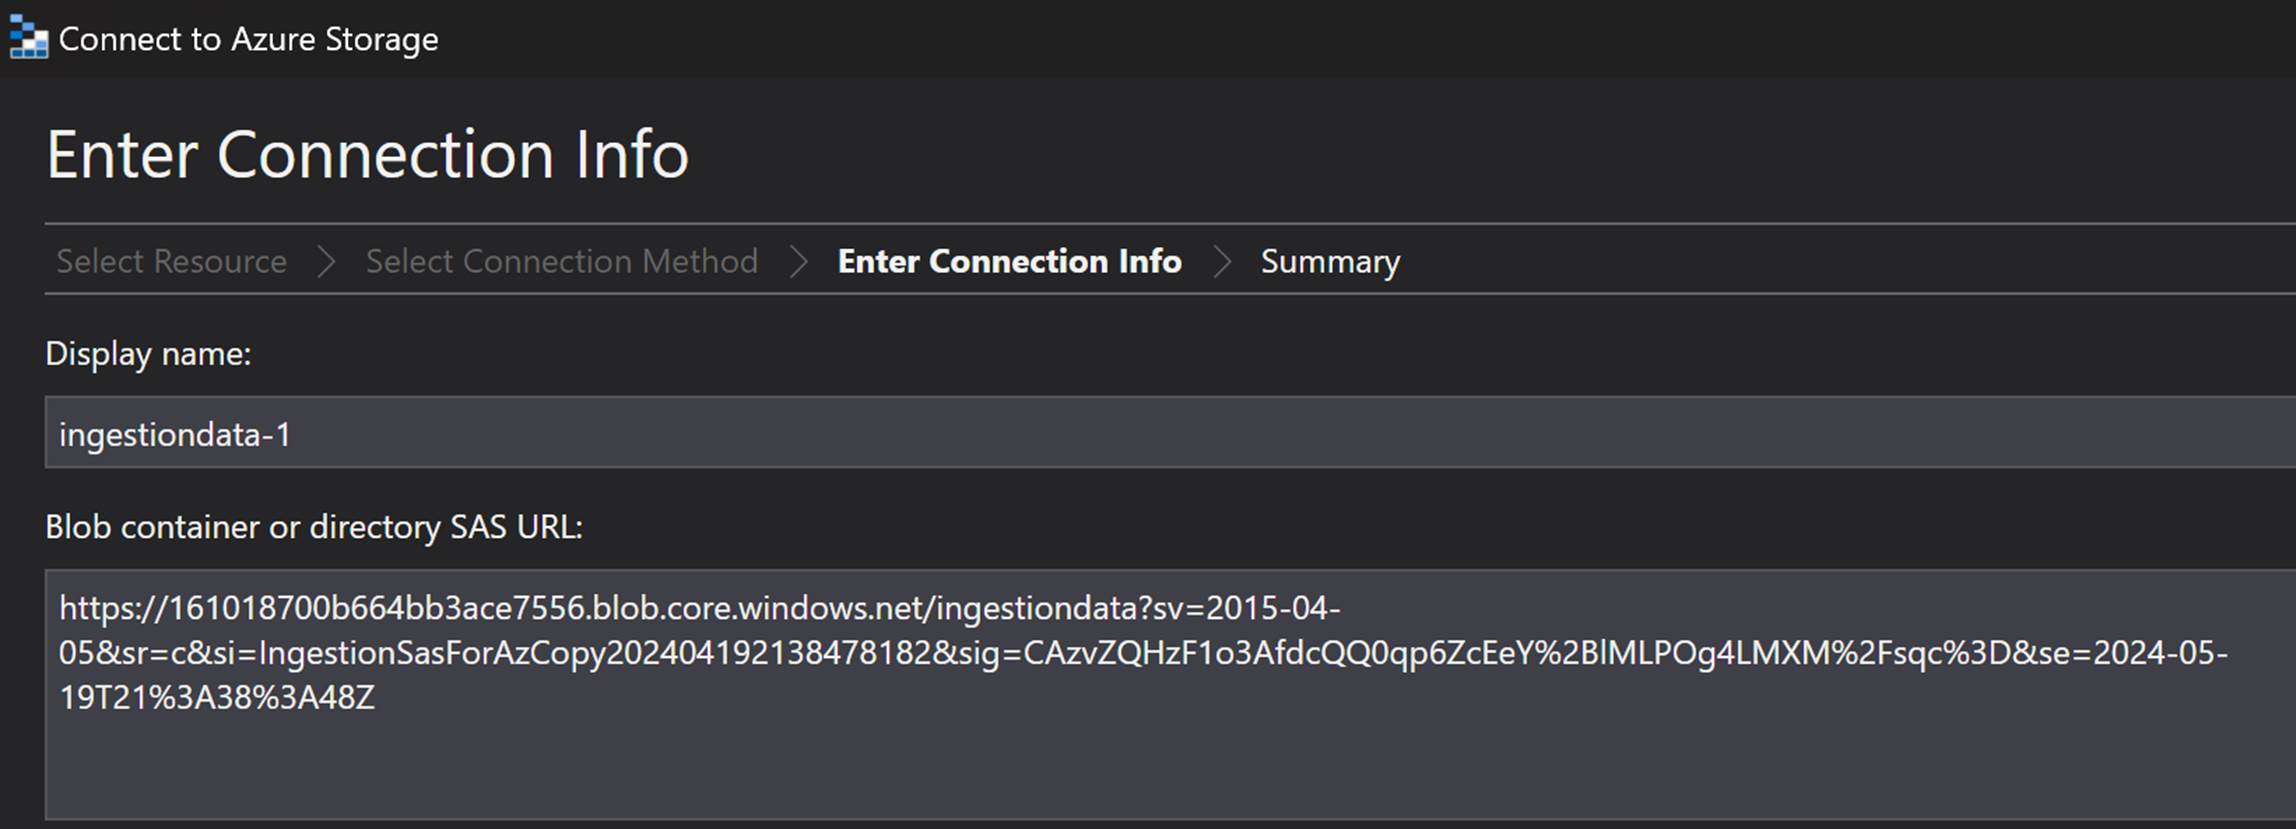The image size is (2296, 829).
Task: Return to the Select Connection Method step
Action: point(561,261)
